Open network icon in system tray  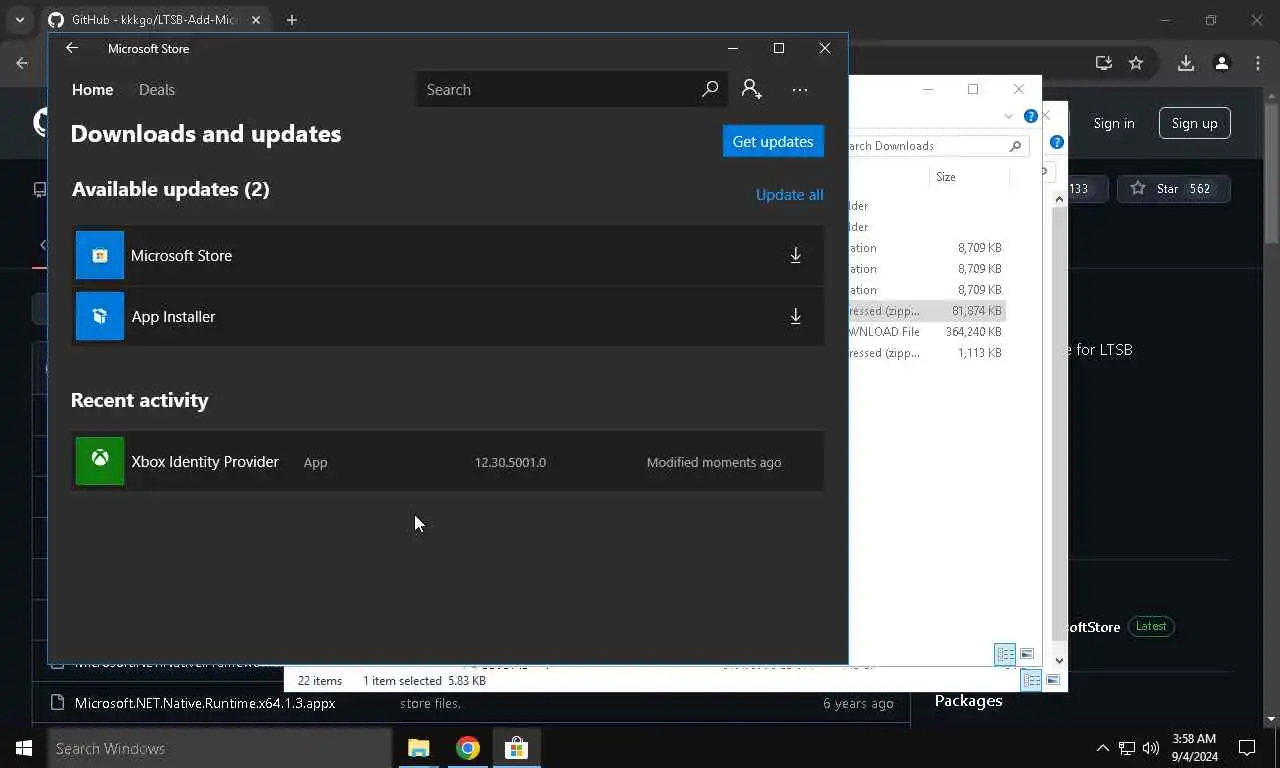click(1127, 748)
